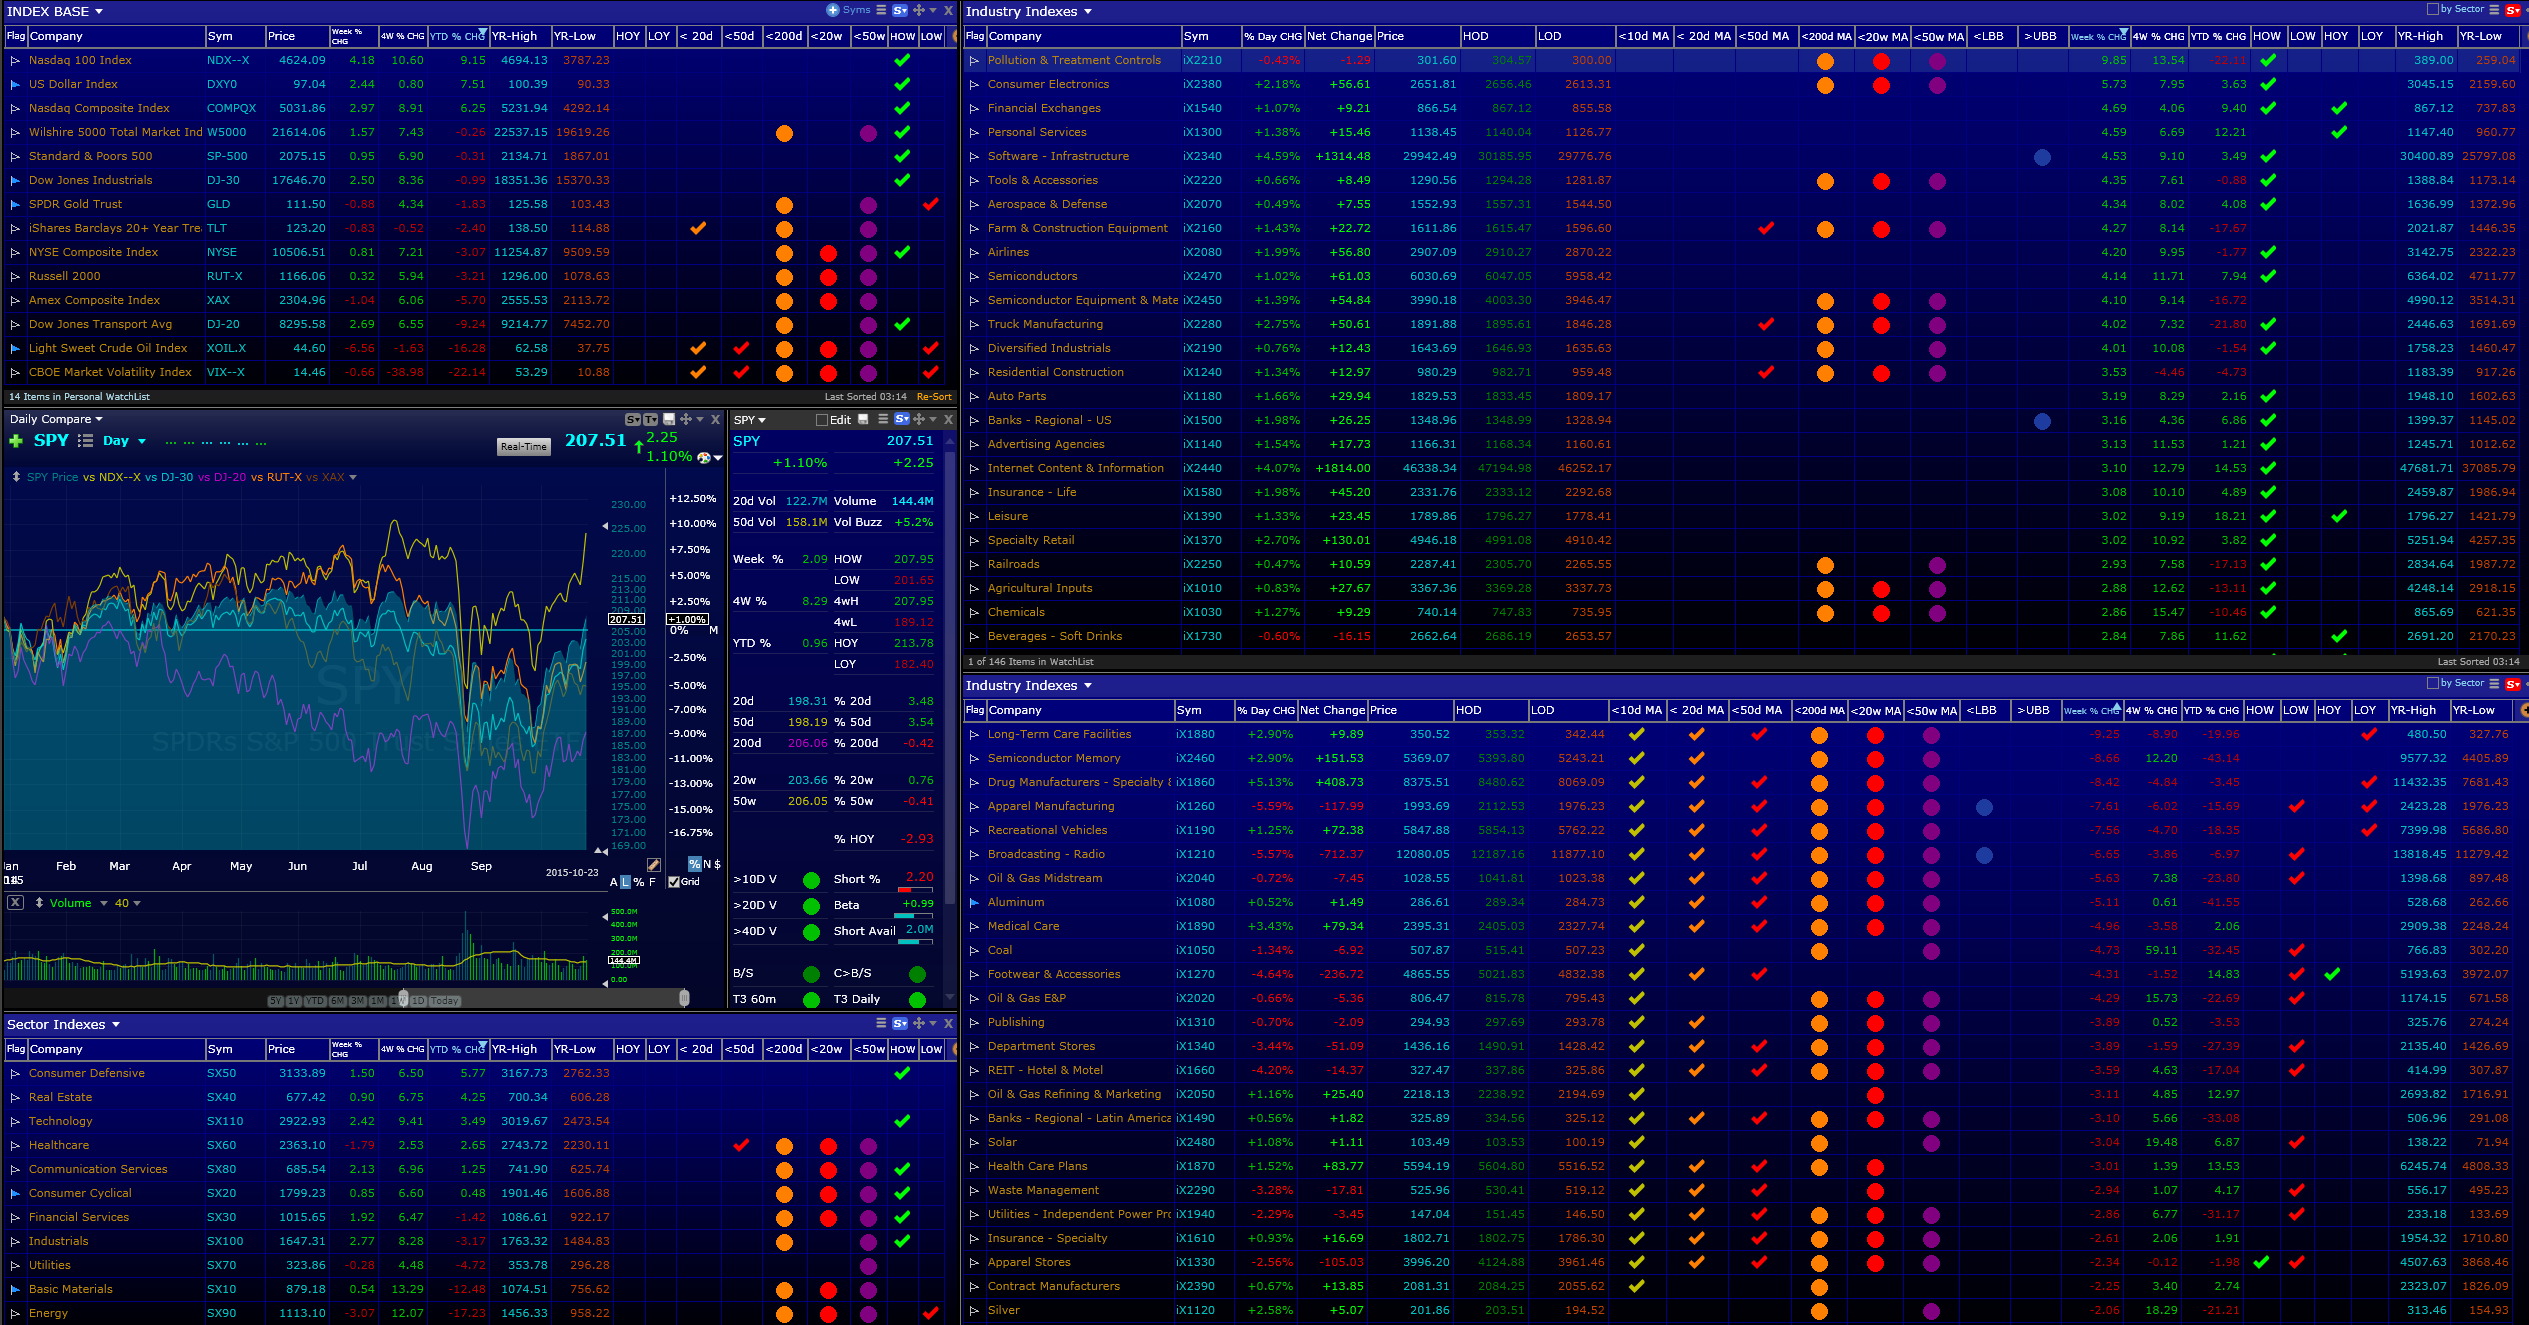Open the Sector Indexes list menu icon
Image resolution: width=2529 pixels, height=1325 pixels.
pos(881,1023)
